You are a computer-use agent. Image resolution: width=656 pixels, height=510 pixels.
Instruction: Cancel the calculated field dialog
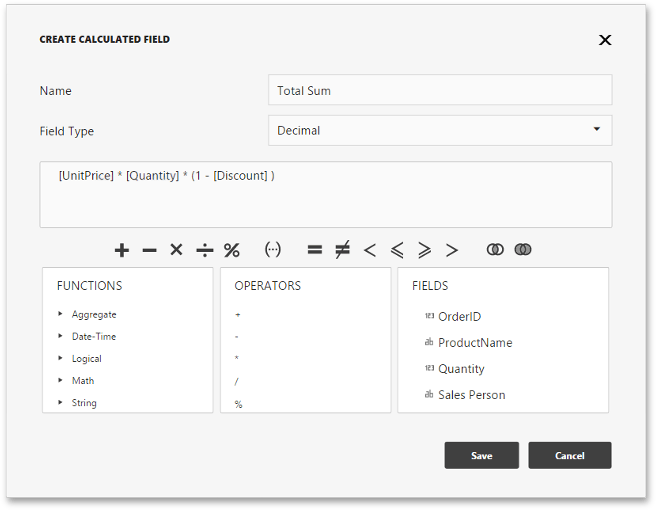click(x=570, y=455)
